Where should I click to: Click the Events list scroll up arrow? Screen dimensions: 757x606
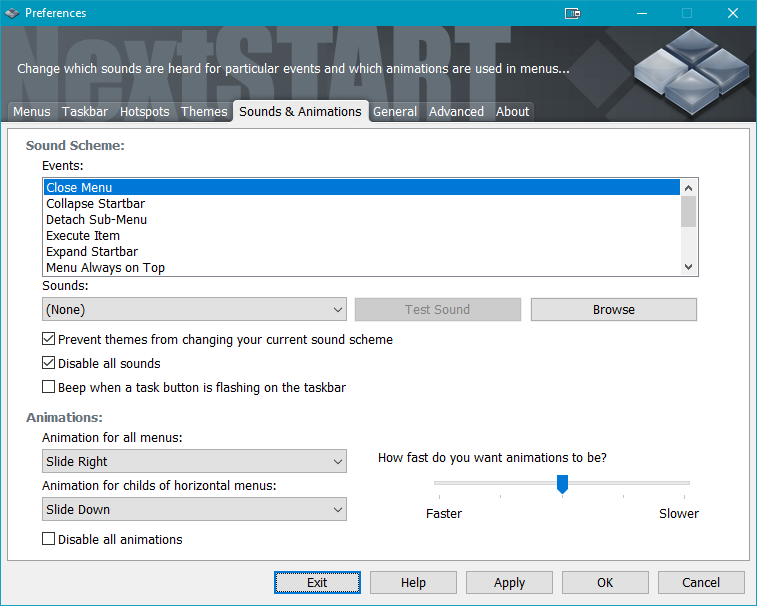688,187
